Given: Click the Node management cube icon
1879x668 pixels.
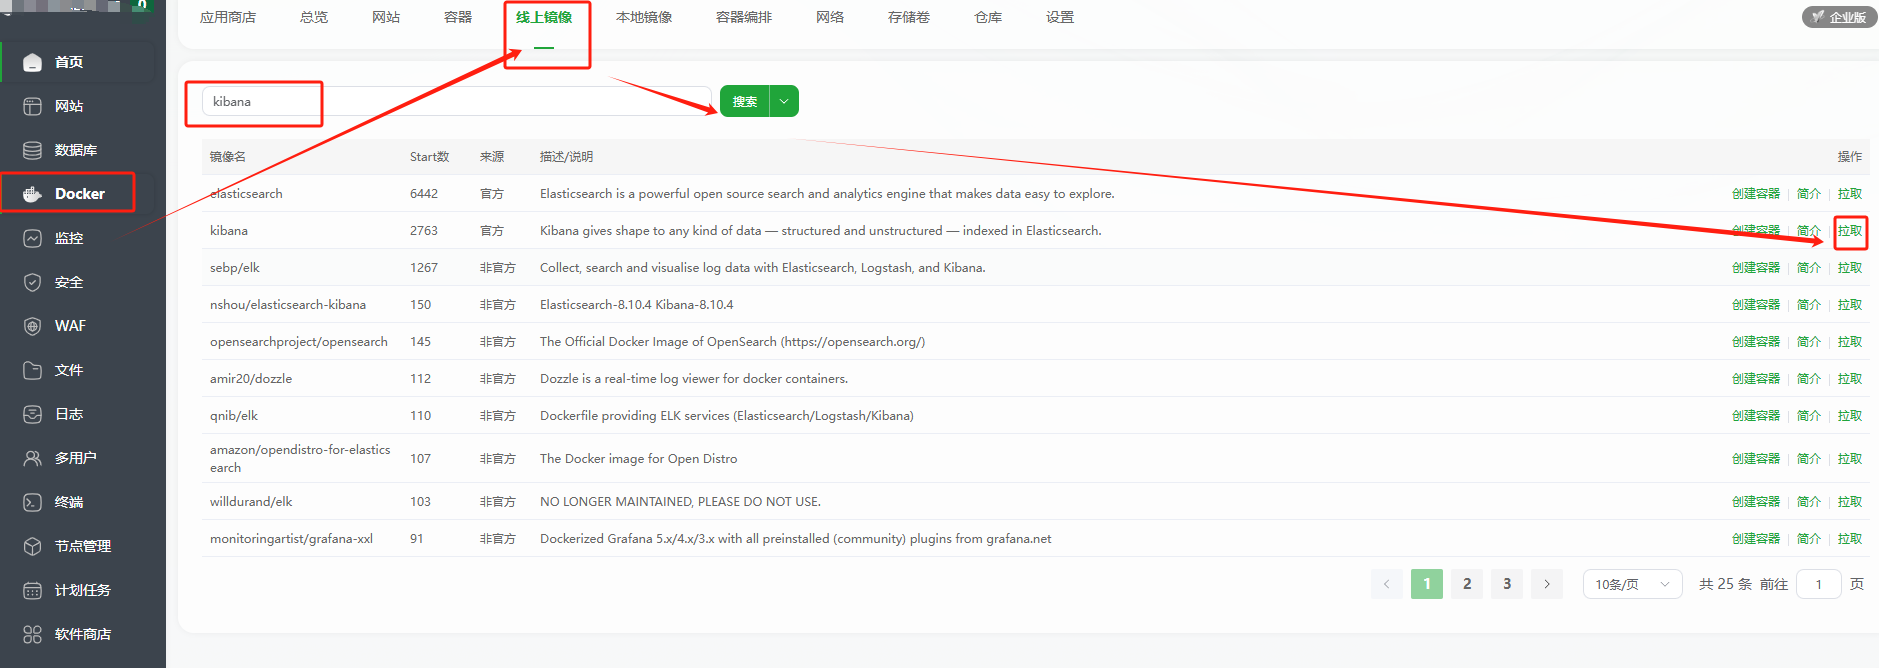Looking at the screenshot, I should [x=32, y=546].
